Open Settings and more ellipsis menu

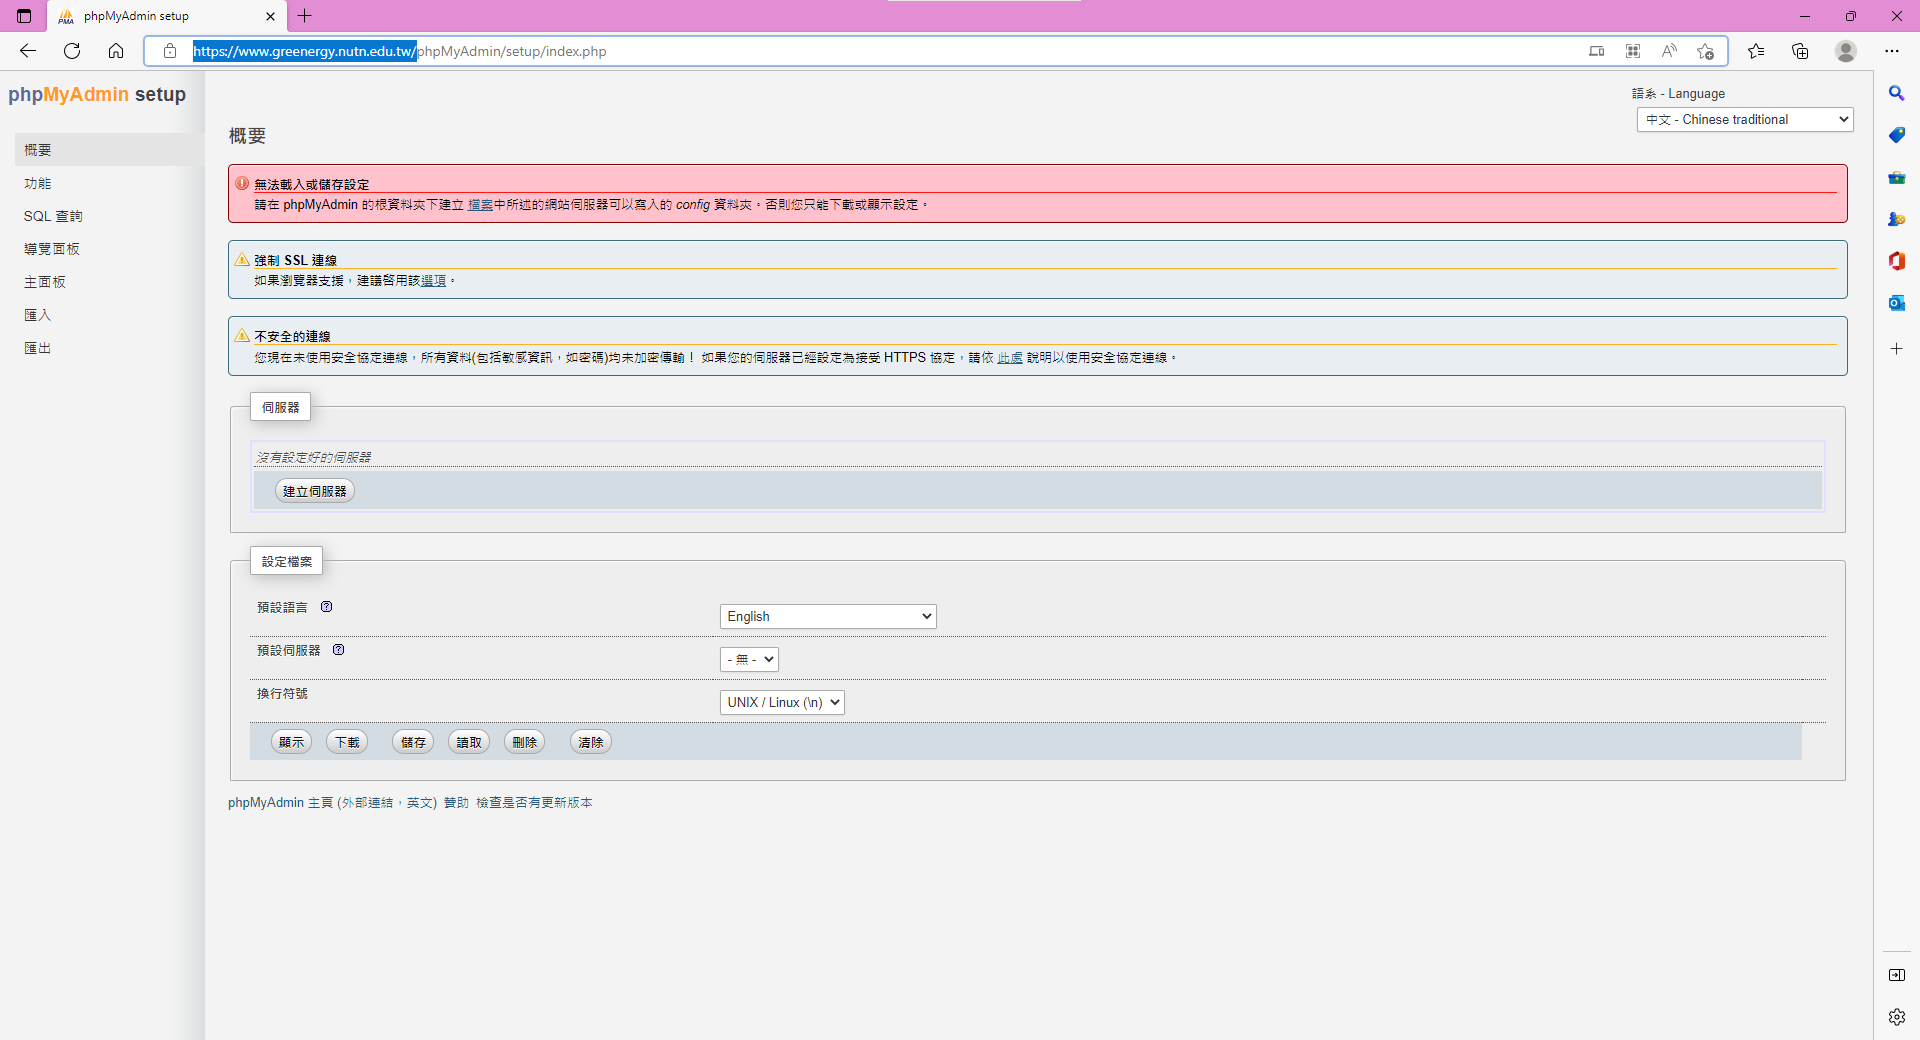click(x=1892, y=51)
